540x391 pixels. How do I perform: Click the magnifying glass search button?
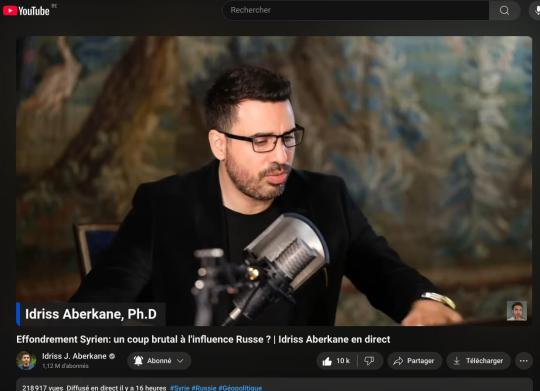[x=504, y=10]
